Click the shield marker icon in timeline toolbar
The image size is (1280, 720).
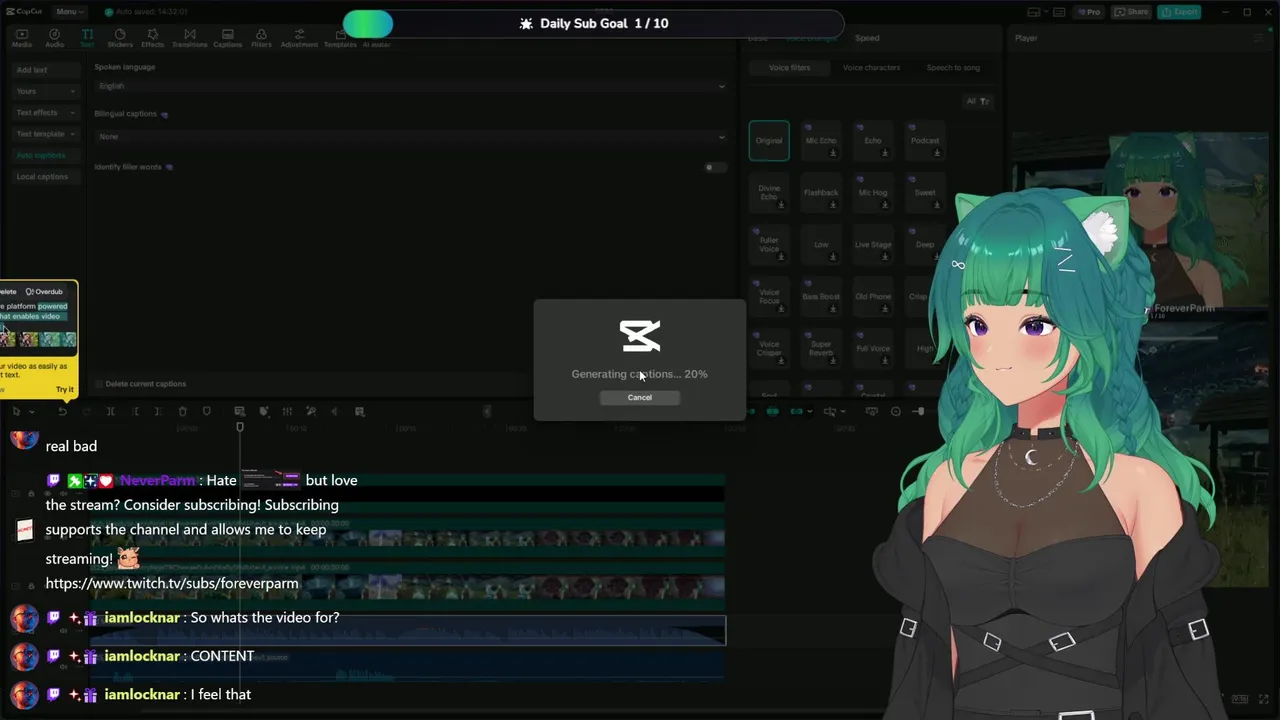[206, 411]
